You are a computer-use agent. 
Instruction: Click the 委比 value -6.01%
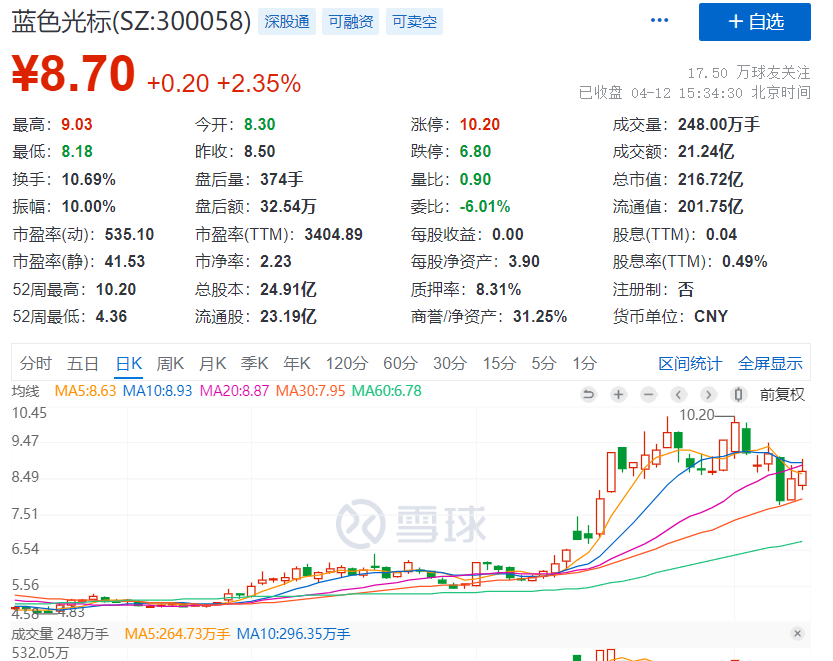tap(484, 207)
